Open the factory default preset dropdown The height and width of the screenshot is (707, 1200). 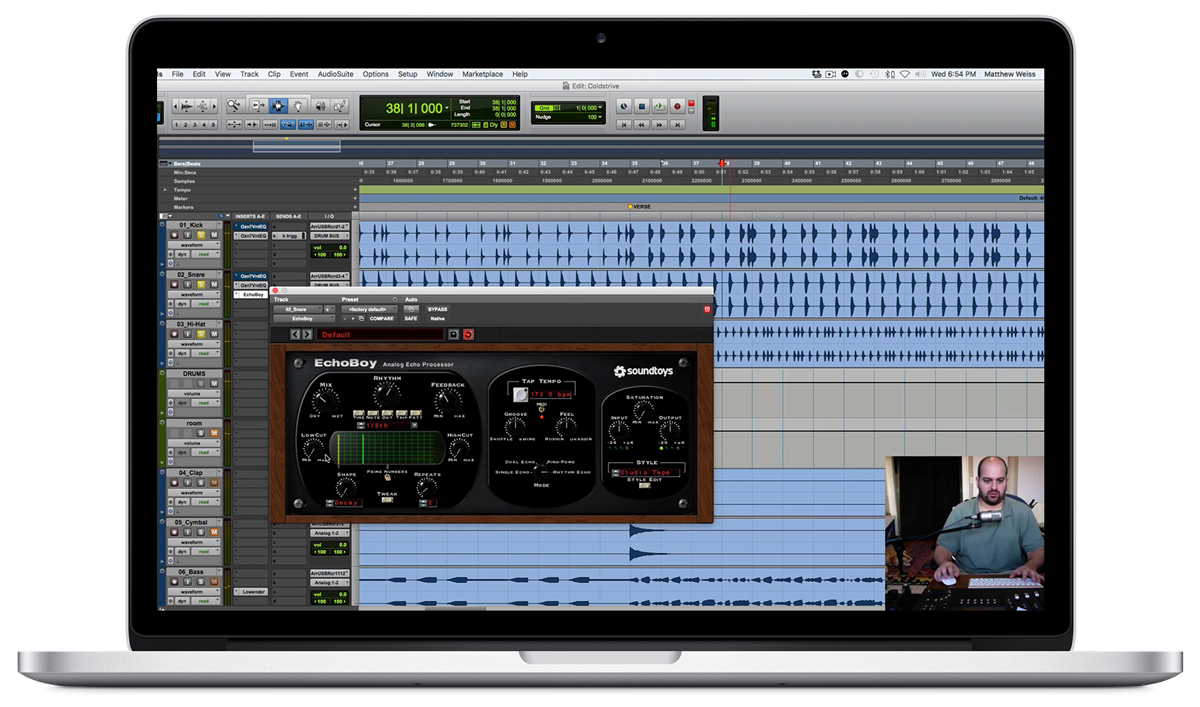click(369, 309)
